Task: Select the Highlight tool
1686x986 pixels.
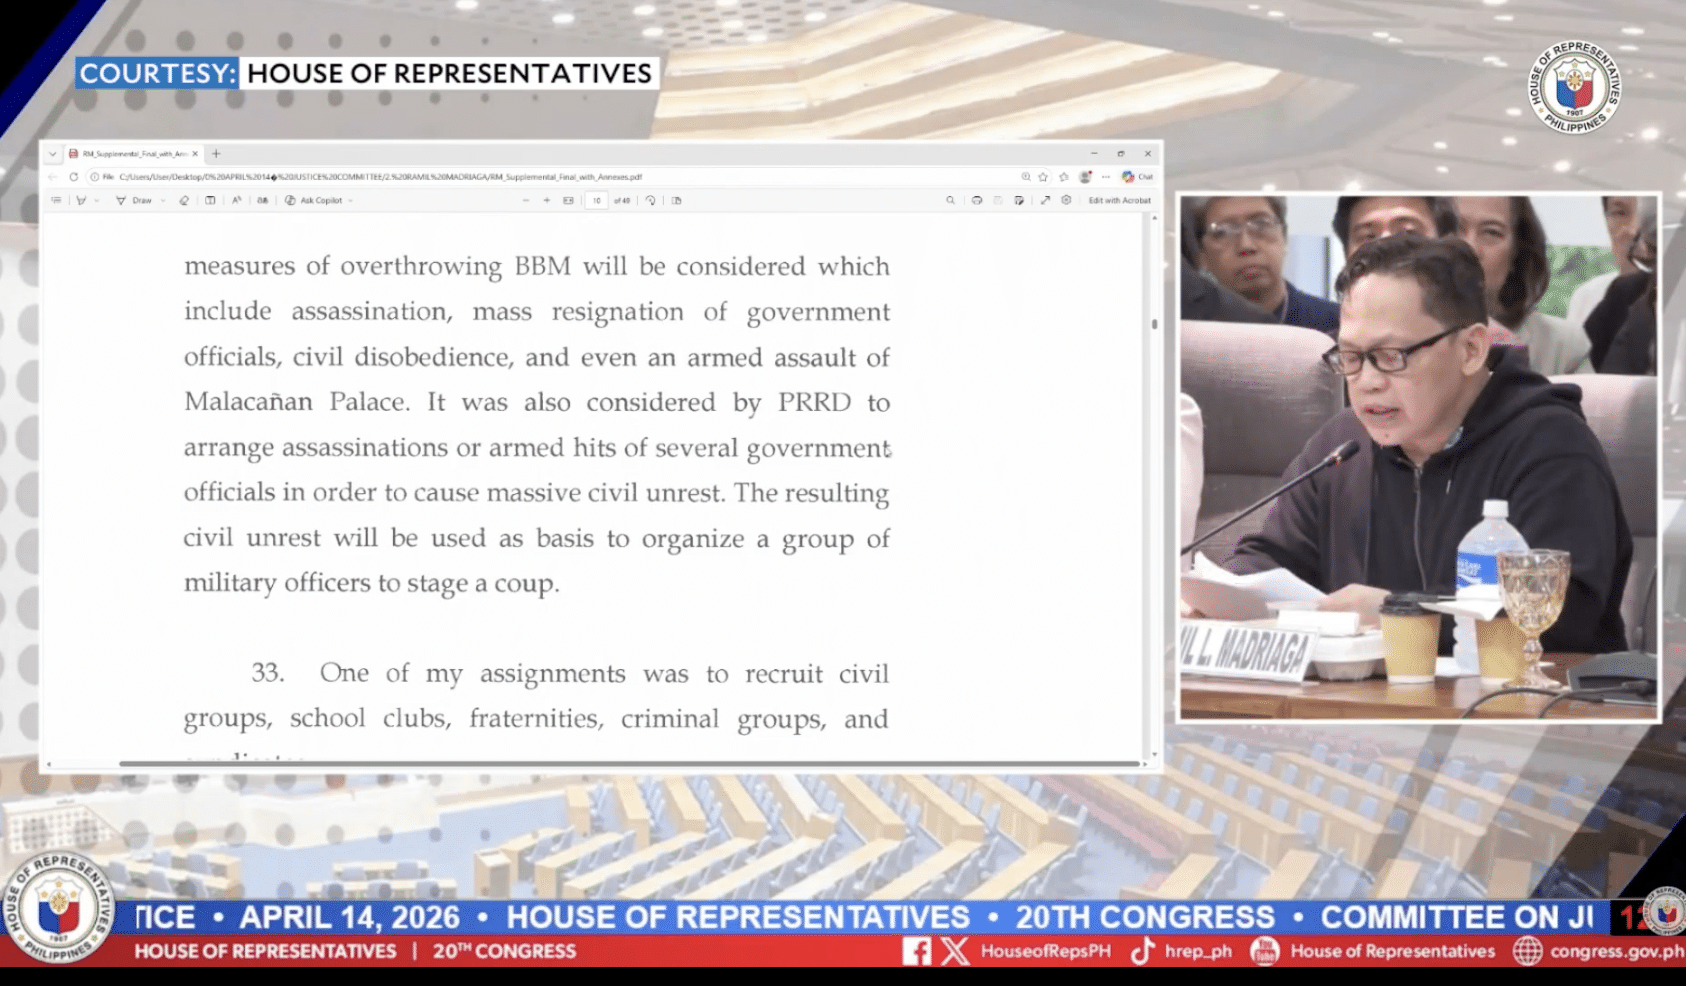Action: (x=81, y=200)
